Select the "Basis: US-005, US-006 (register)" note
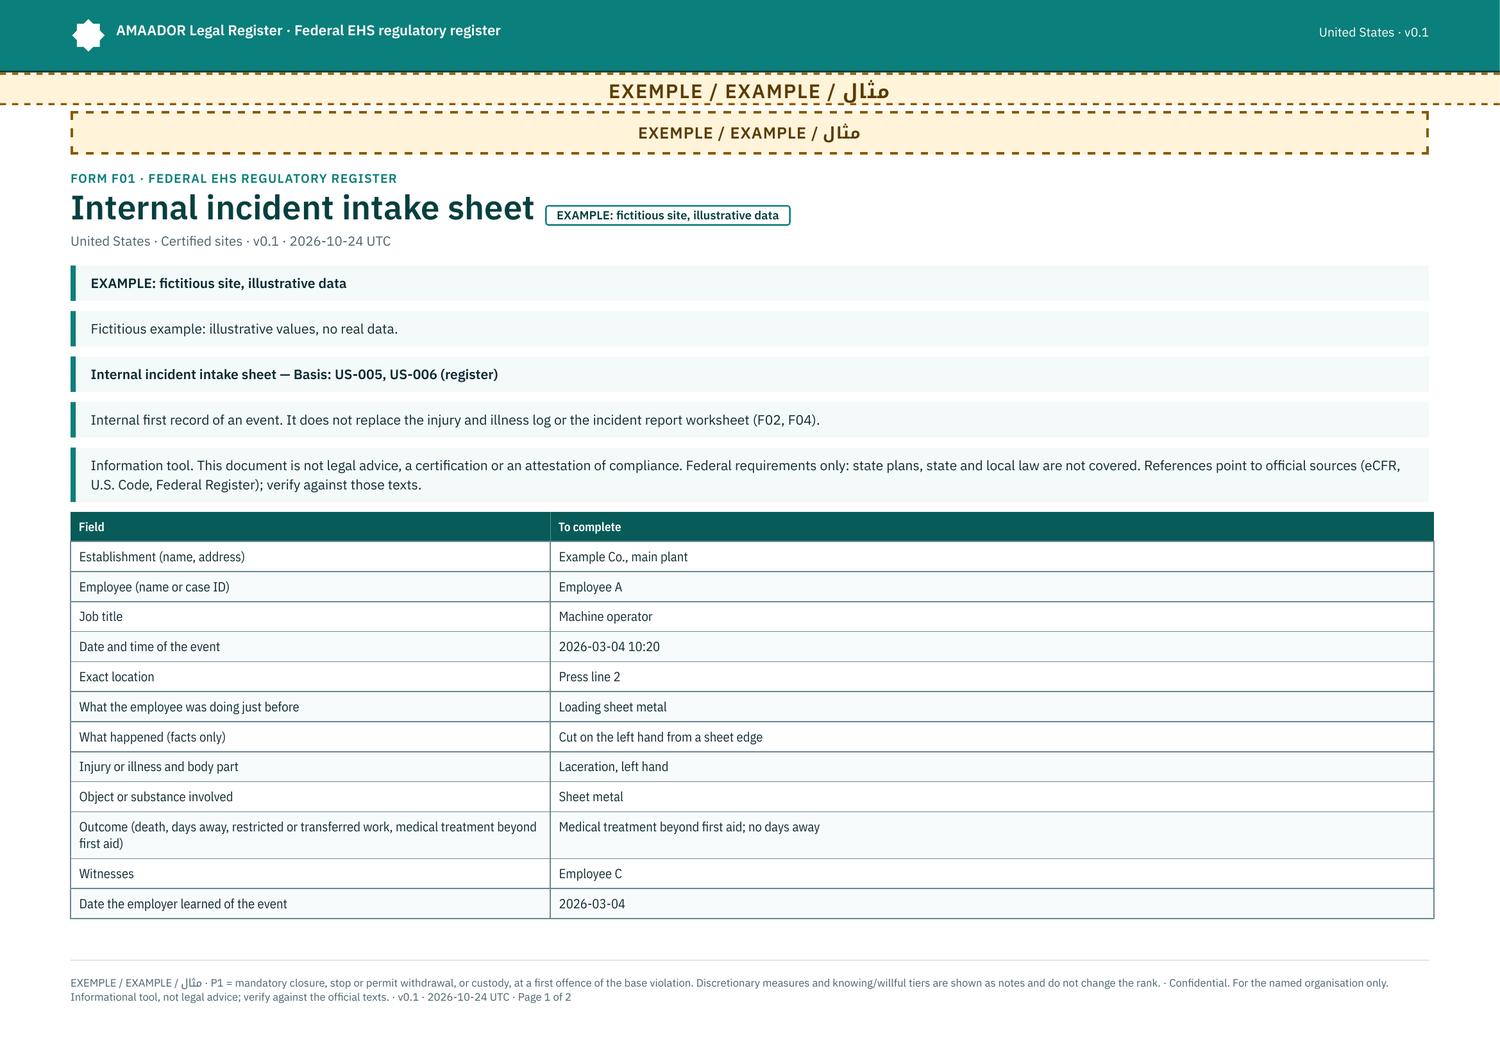 (x=750, y=374)
